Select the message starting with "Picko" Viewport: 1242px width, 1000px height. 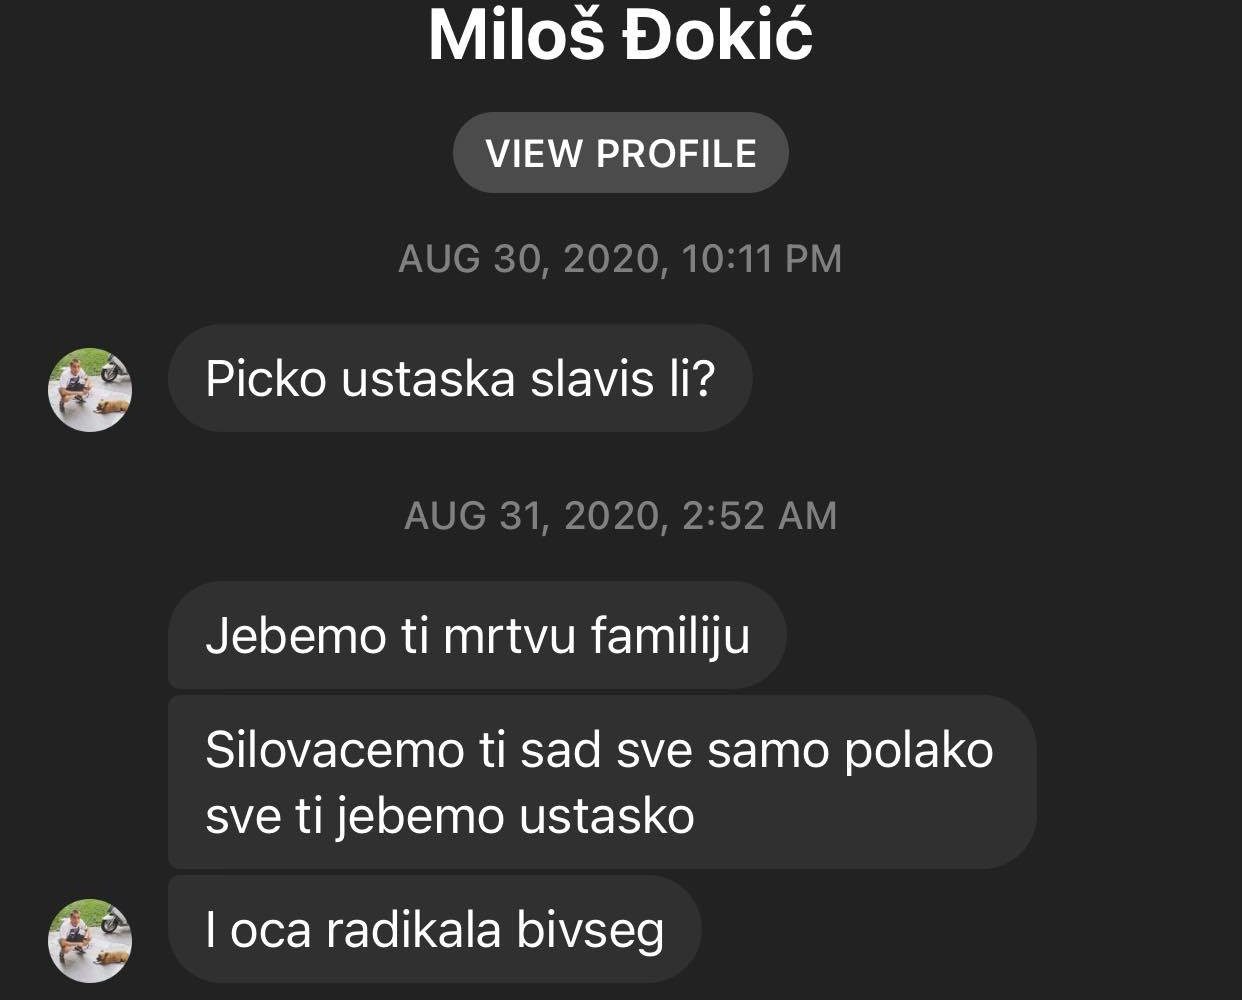(459, 379)
